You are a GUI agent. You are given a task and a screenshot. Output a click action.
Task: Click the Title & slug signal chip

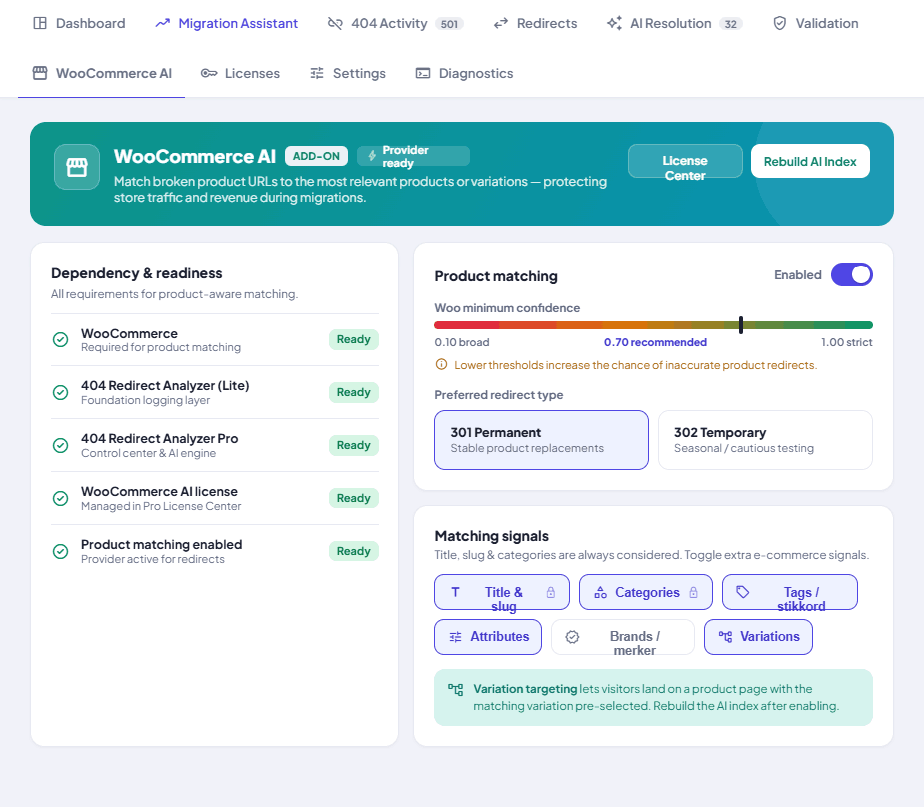pos(502,592)
